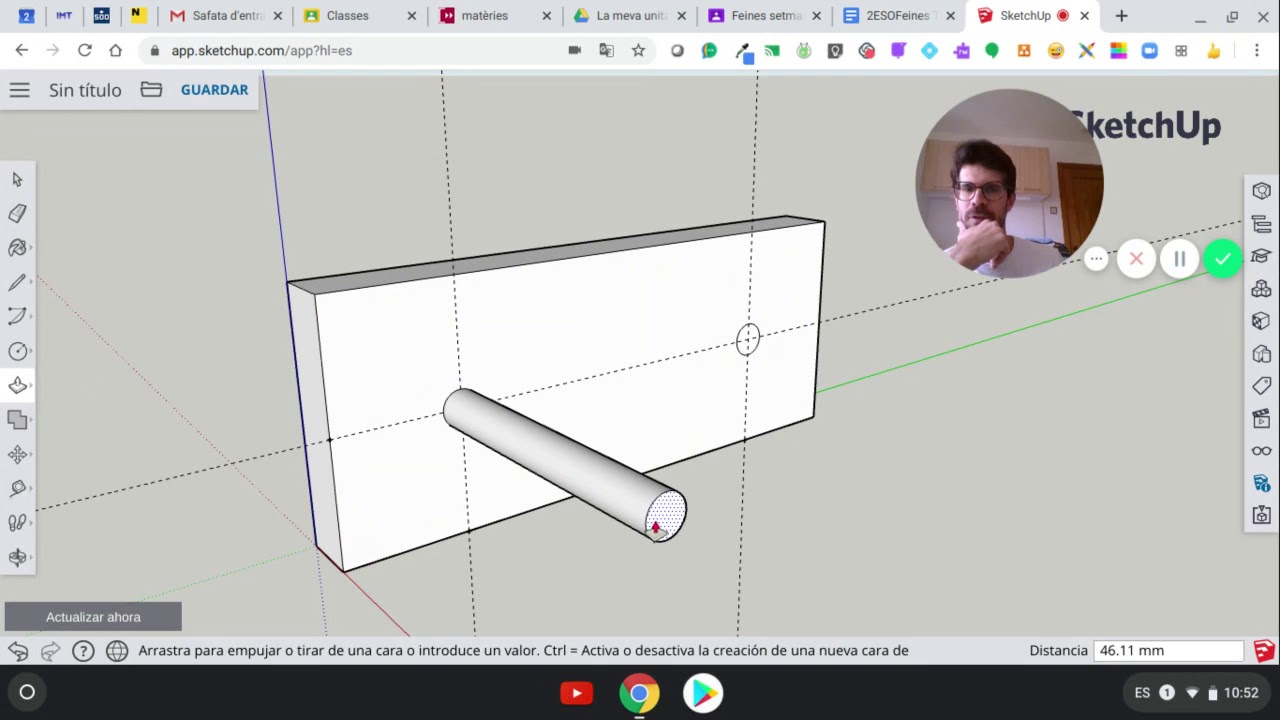The image size is (1280, 720).
Task: Open the recording options three-dots button
Action: 1096,259
